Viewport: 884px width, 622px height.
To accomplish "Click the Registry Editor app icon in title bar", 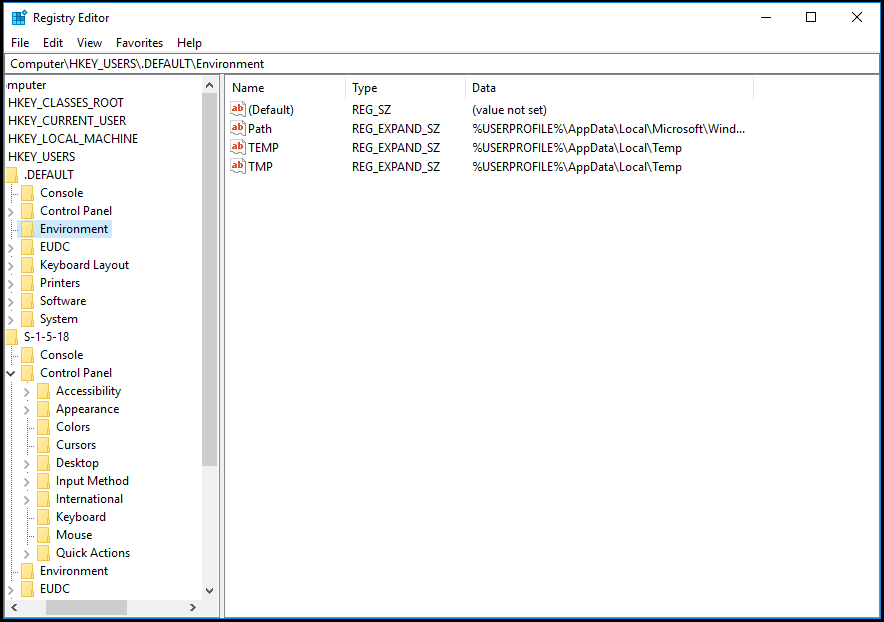I will click(x=19, y=17).
